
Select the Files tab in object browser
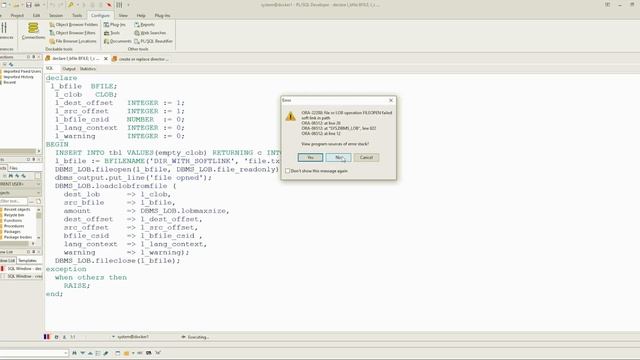pyautogui.click(x=14, y=168)
